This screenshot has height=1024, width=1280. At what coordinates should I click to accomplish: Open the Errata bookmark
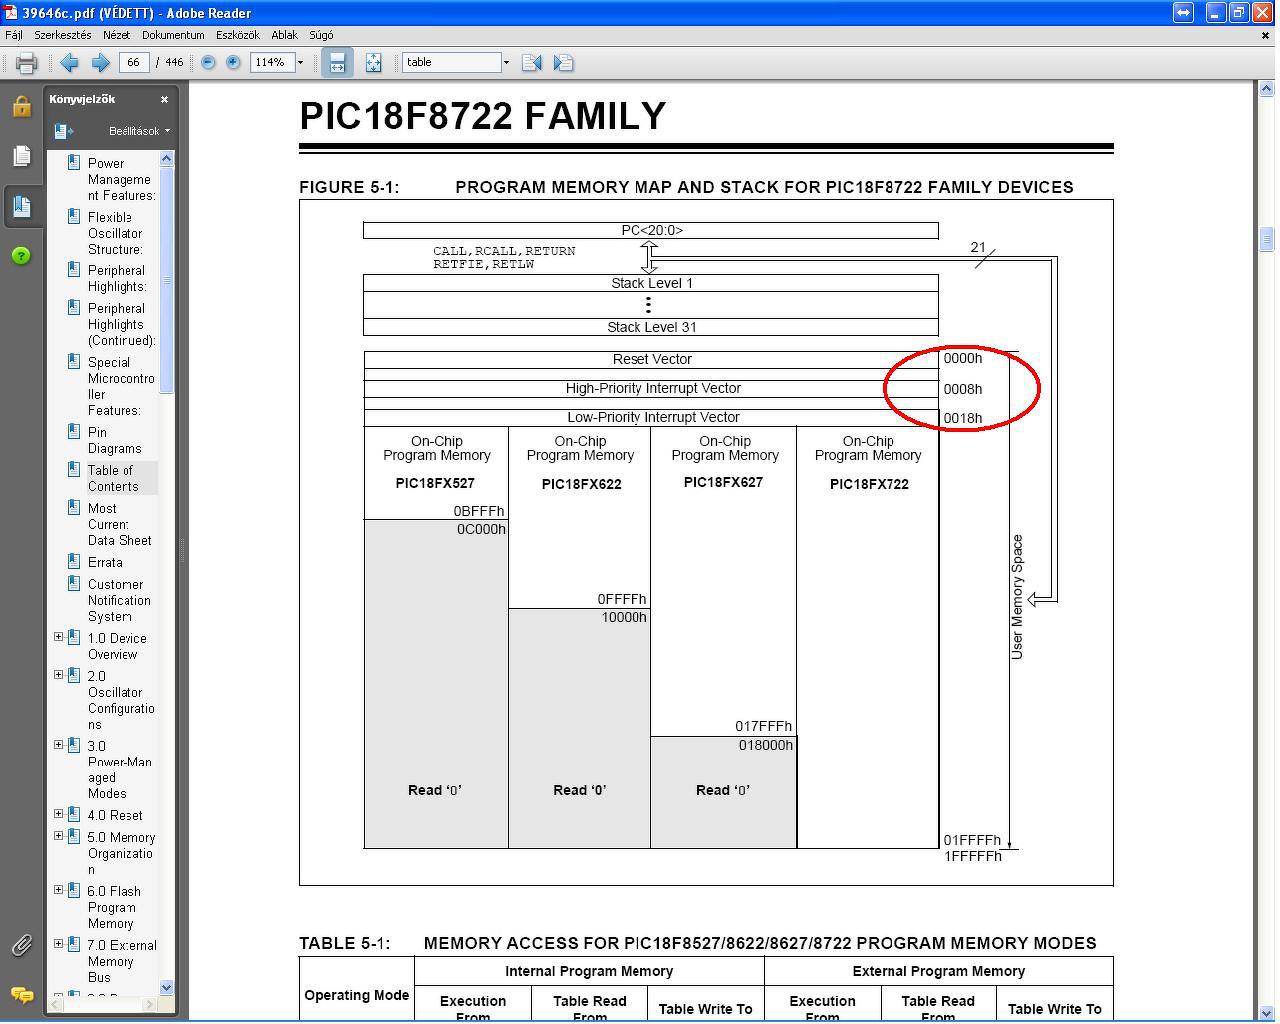tap(105, 562)
